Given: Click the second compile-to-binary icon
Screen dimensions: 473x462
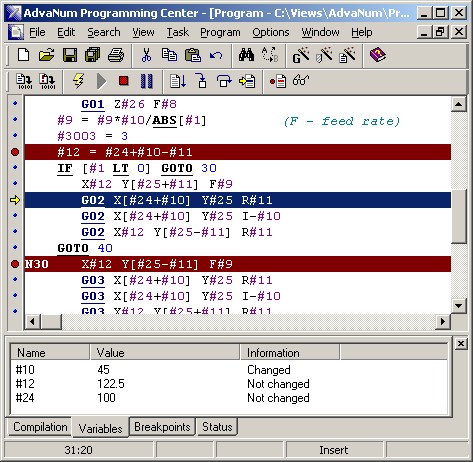Looking at the screenshot, I should click(x=47, y=81).
